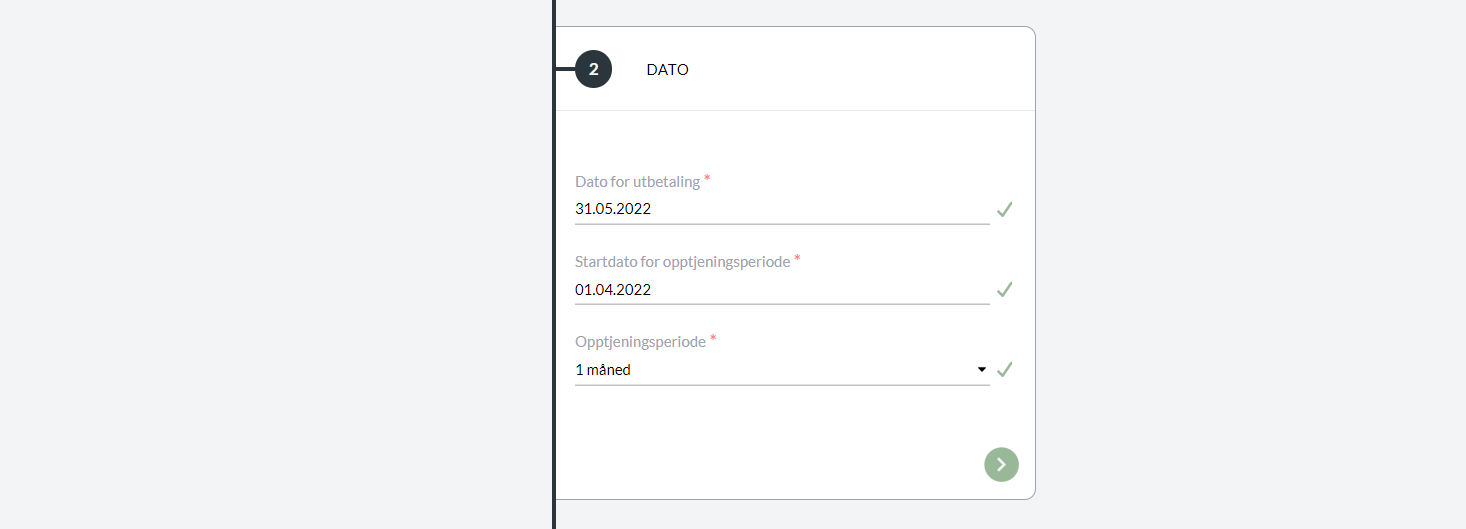Click checkmark beside Dato for utbetaling field
1466x529 pixels.
coord(1005,210)
